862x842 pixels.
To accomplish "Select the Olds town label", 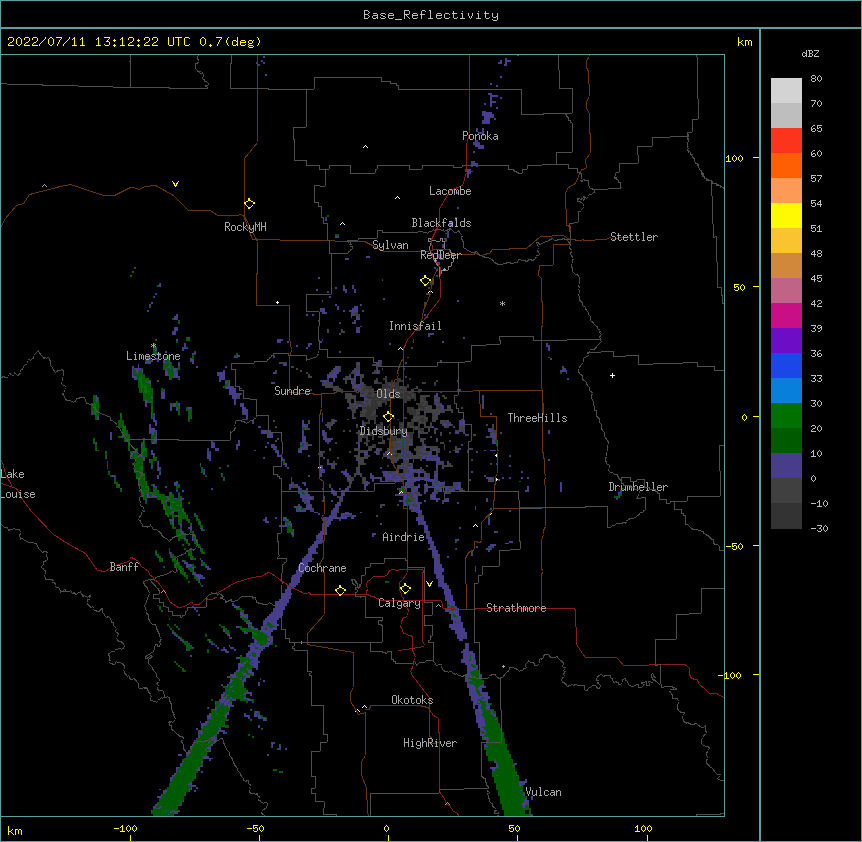I will click(388, 394).
